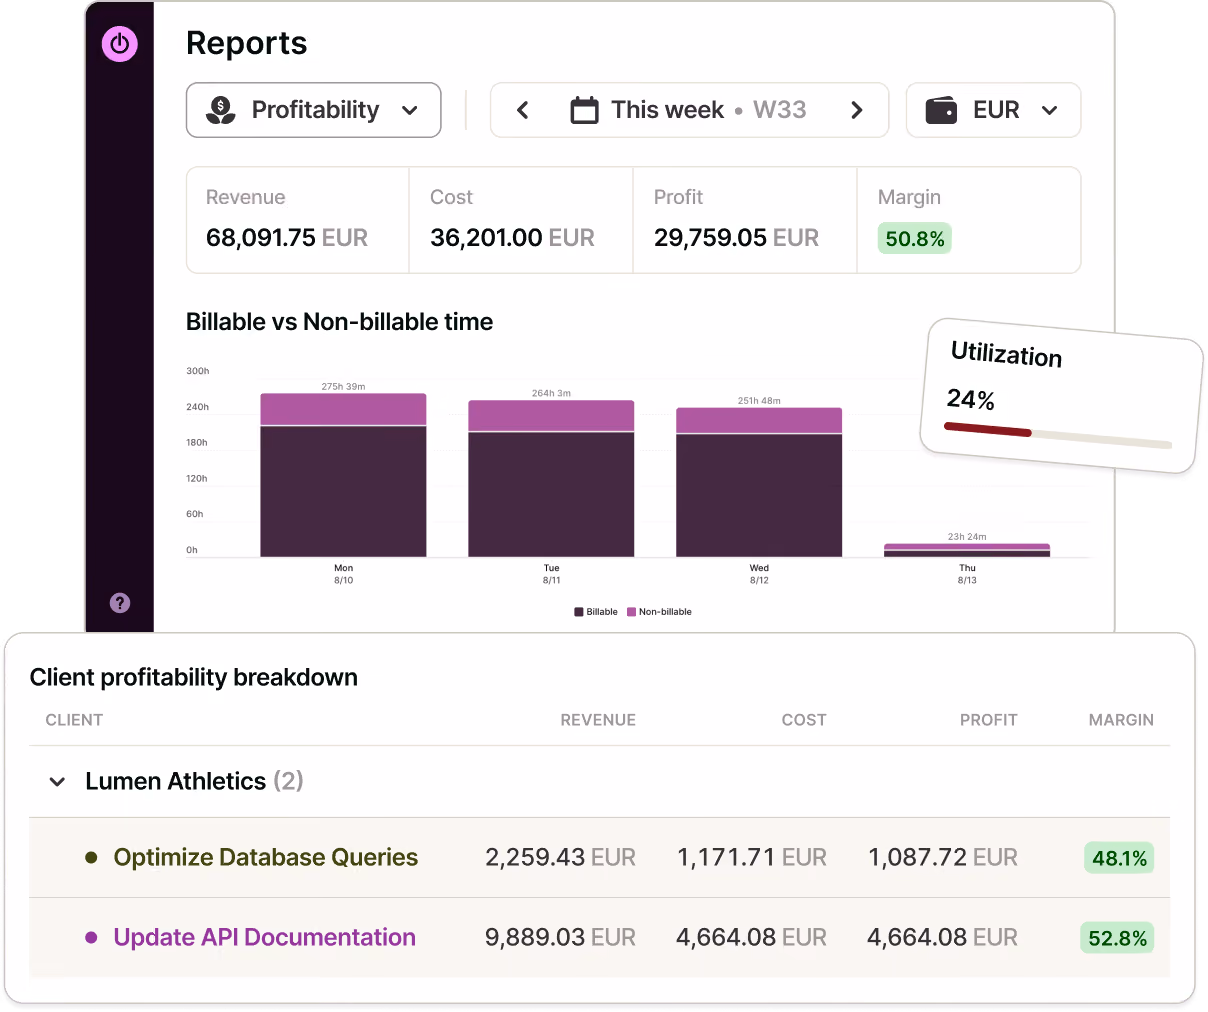Screen dimensions: 1208x1012
Task: Open the EUR currency dropdown
Action: pyautogui.click(x=993, y=110)
